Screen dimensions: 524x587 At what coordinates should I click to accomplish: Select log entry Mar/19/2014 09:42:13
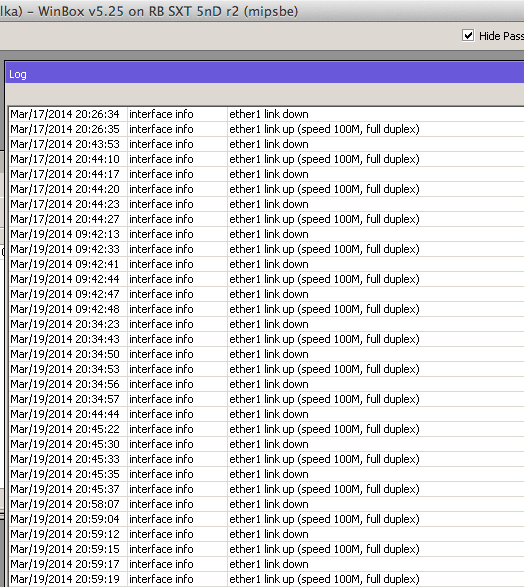pos(266,234)
